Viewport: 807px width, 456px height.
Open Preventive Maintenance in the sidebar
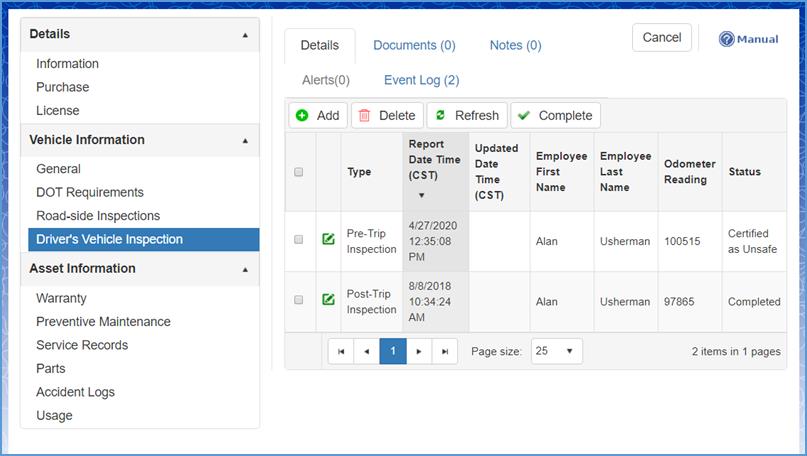[x=103, y=322]
